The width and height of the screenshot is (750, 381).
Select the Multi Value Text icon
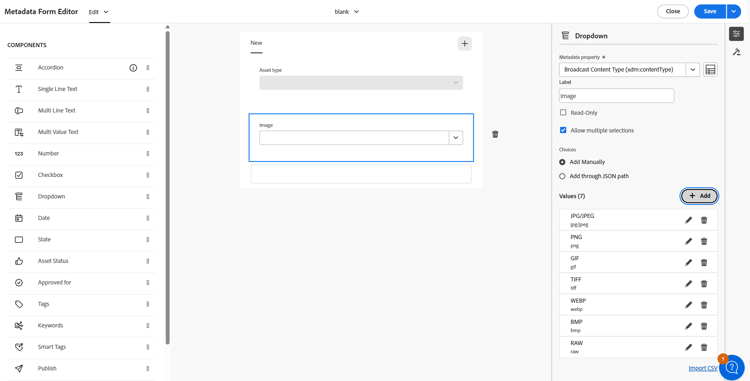[x=19, y=132]
